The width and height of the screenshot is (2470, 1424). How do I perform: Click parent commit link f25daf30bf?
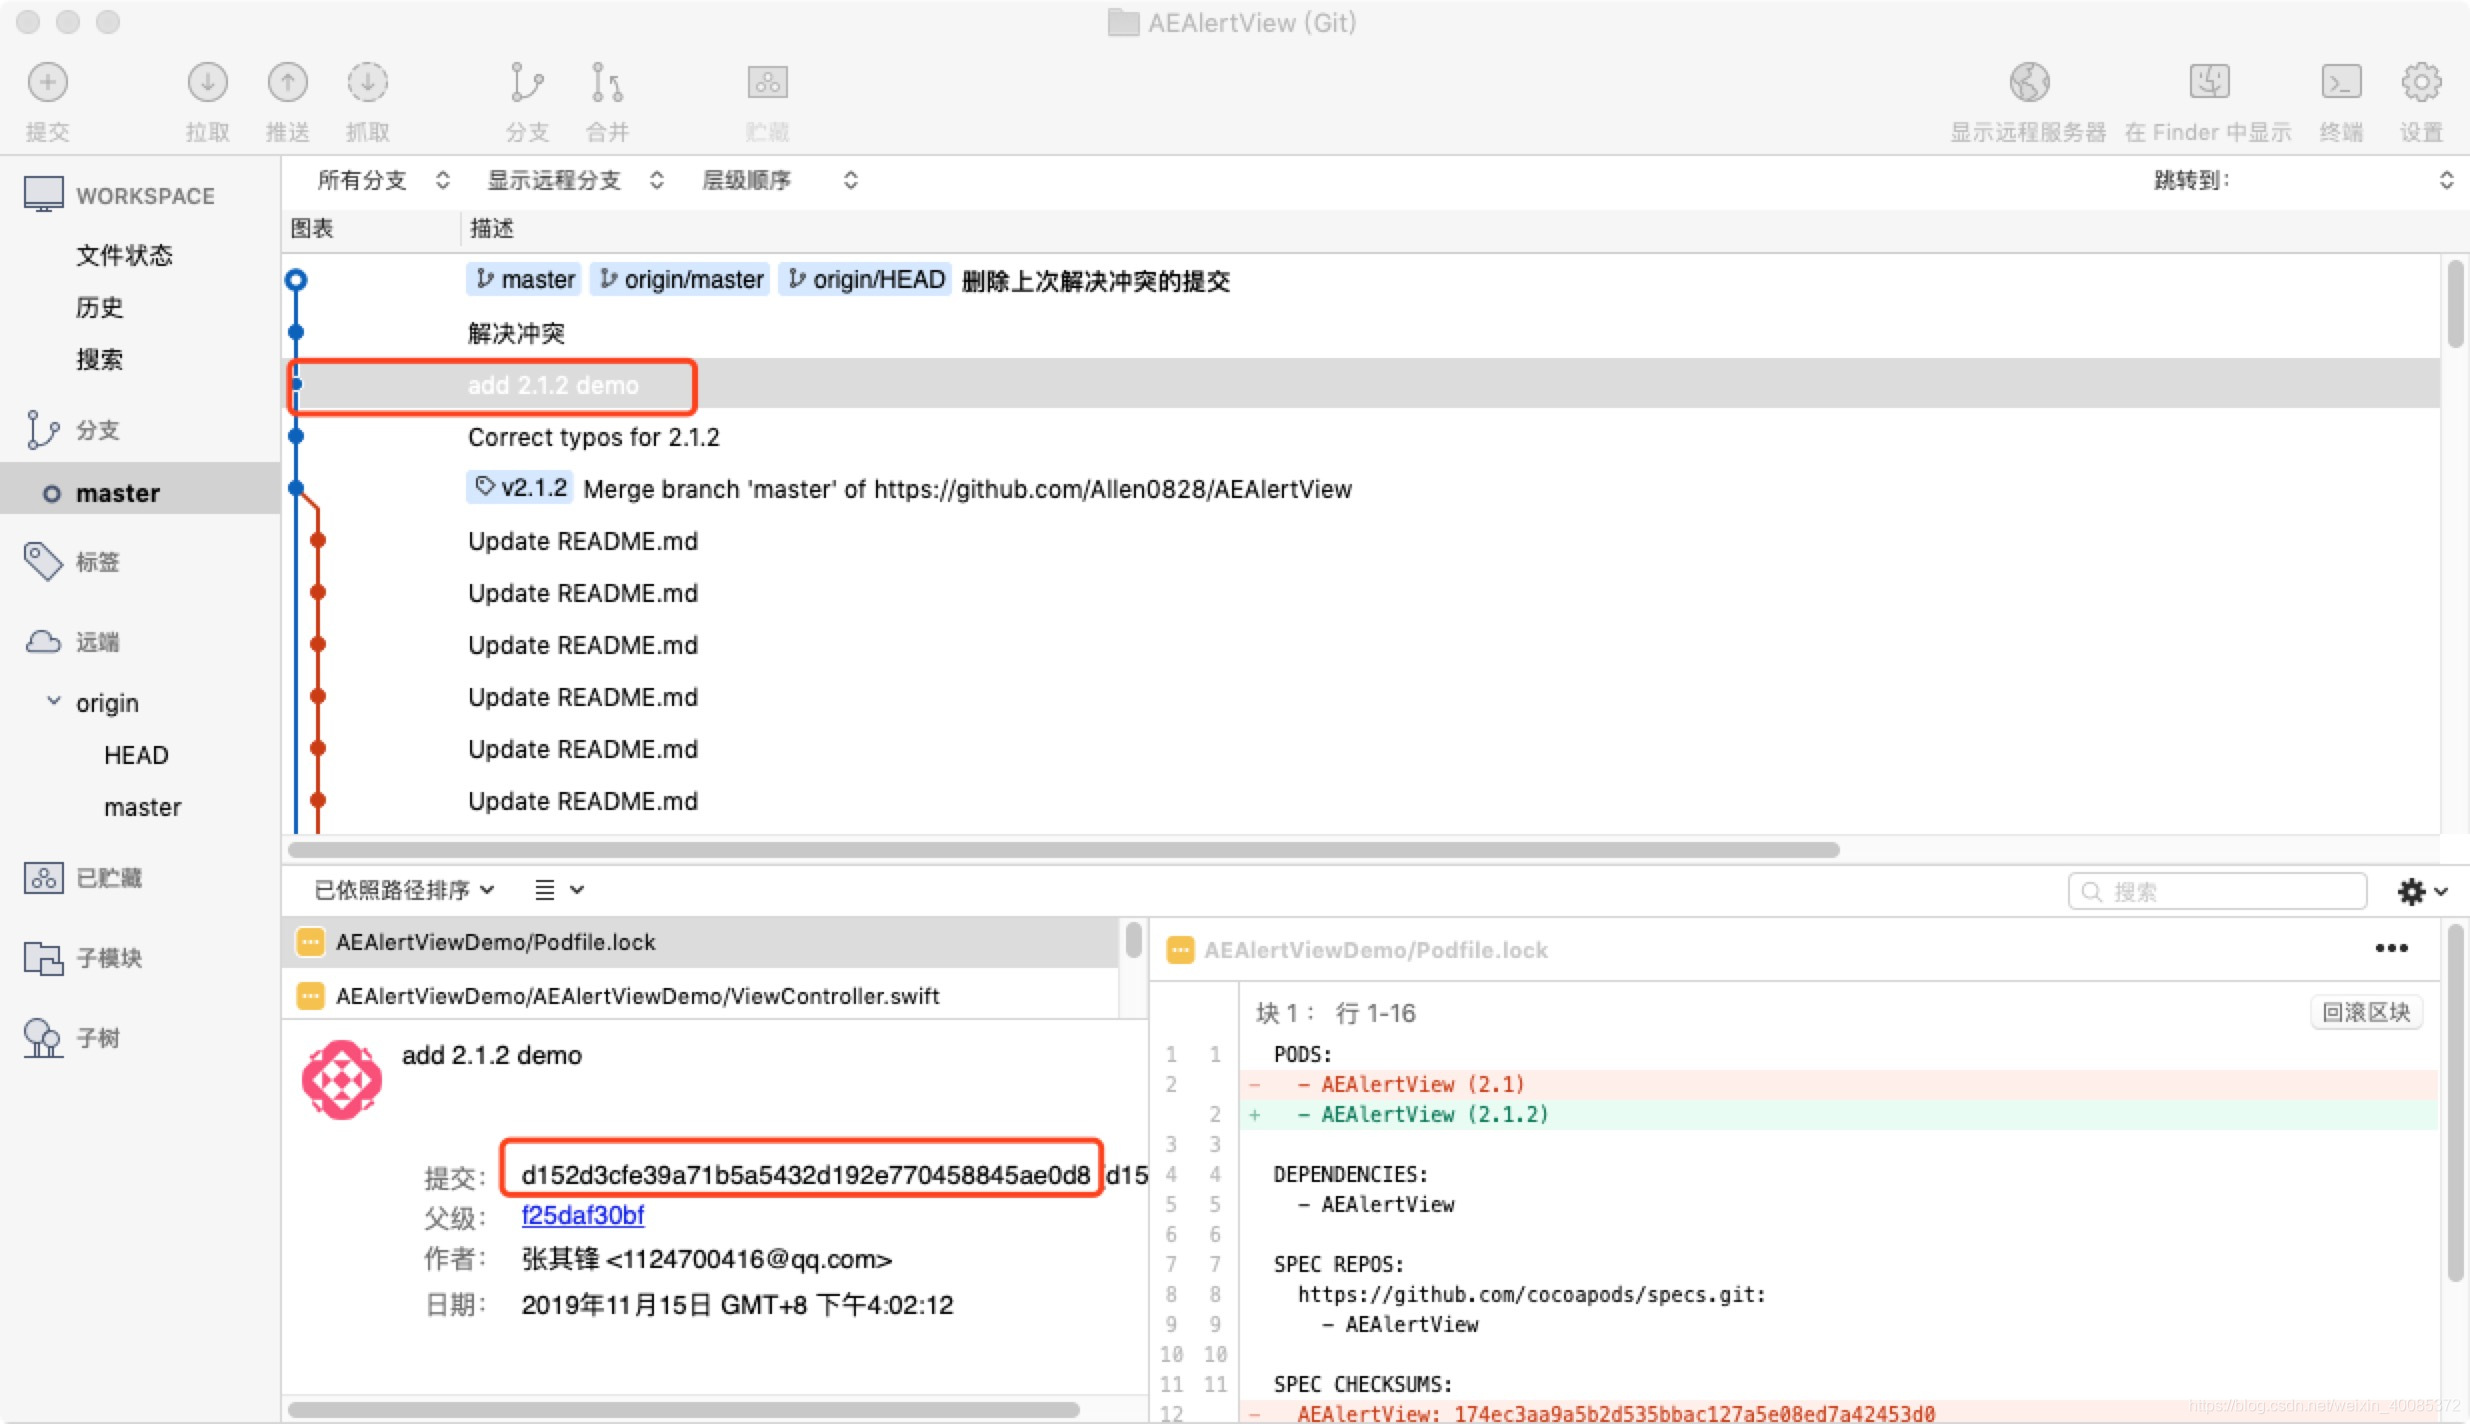pos(582,1215)
